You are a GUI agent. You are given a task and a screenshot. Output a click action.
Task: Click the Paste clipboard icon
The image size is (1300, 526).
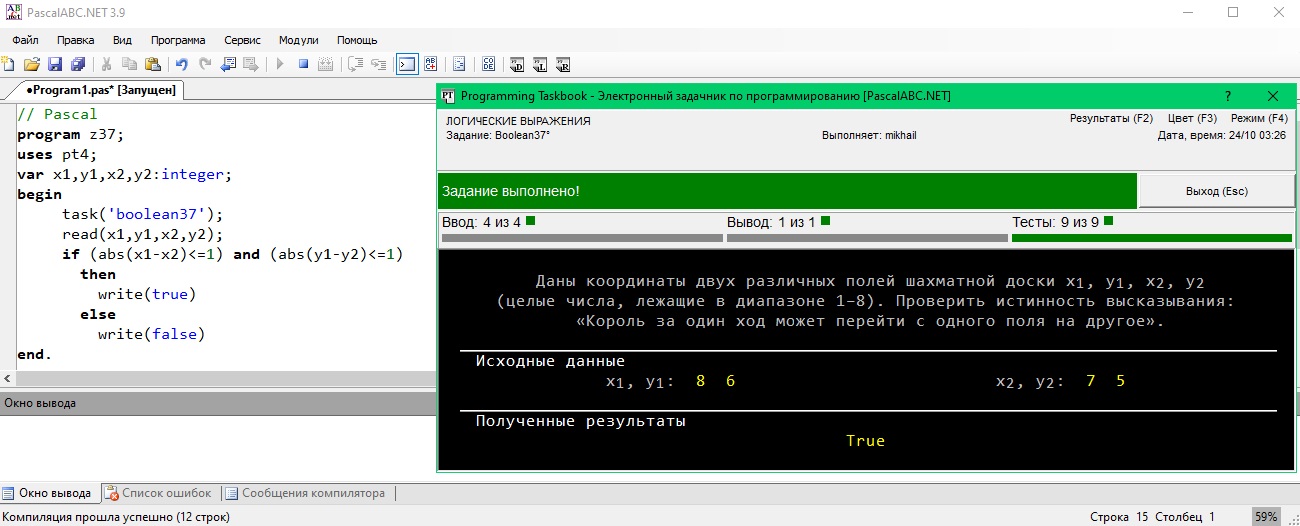coord(152,64)
